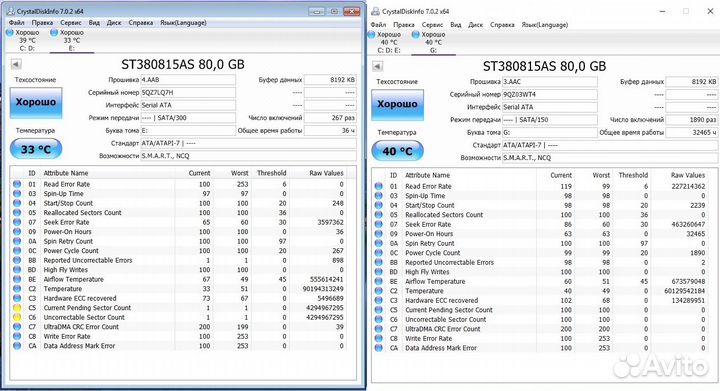
Task: Click blue status icon for Read Error Rate, left window
Action: pyautogui.click(x=17, y=184)
